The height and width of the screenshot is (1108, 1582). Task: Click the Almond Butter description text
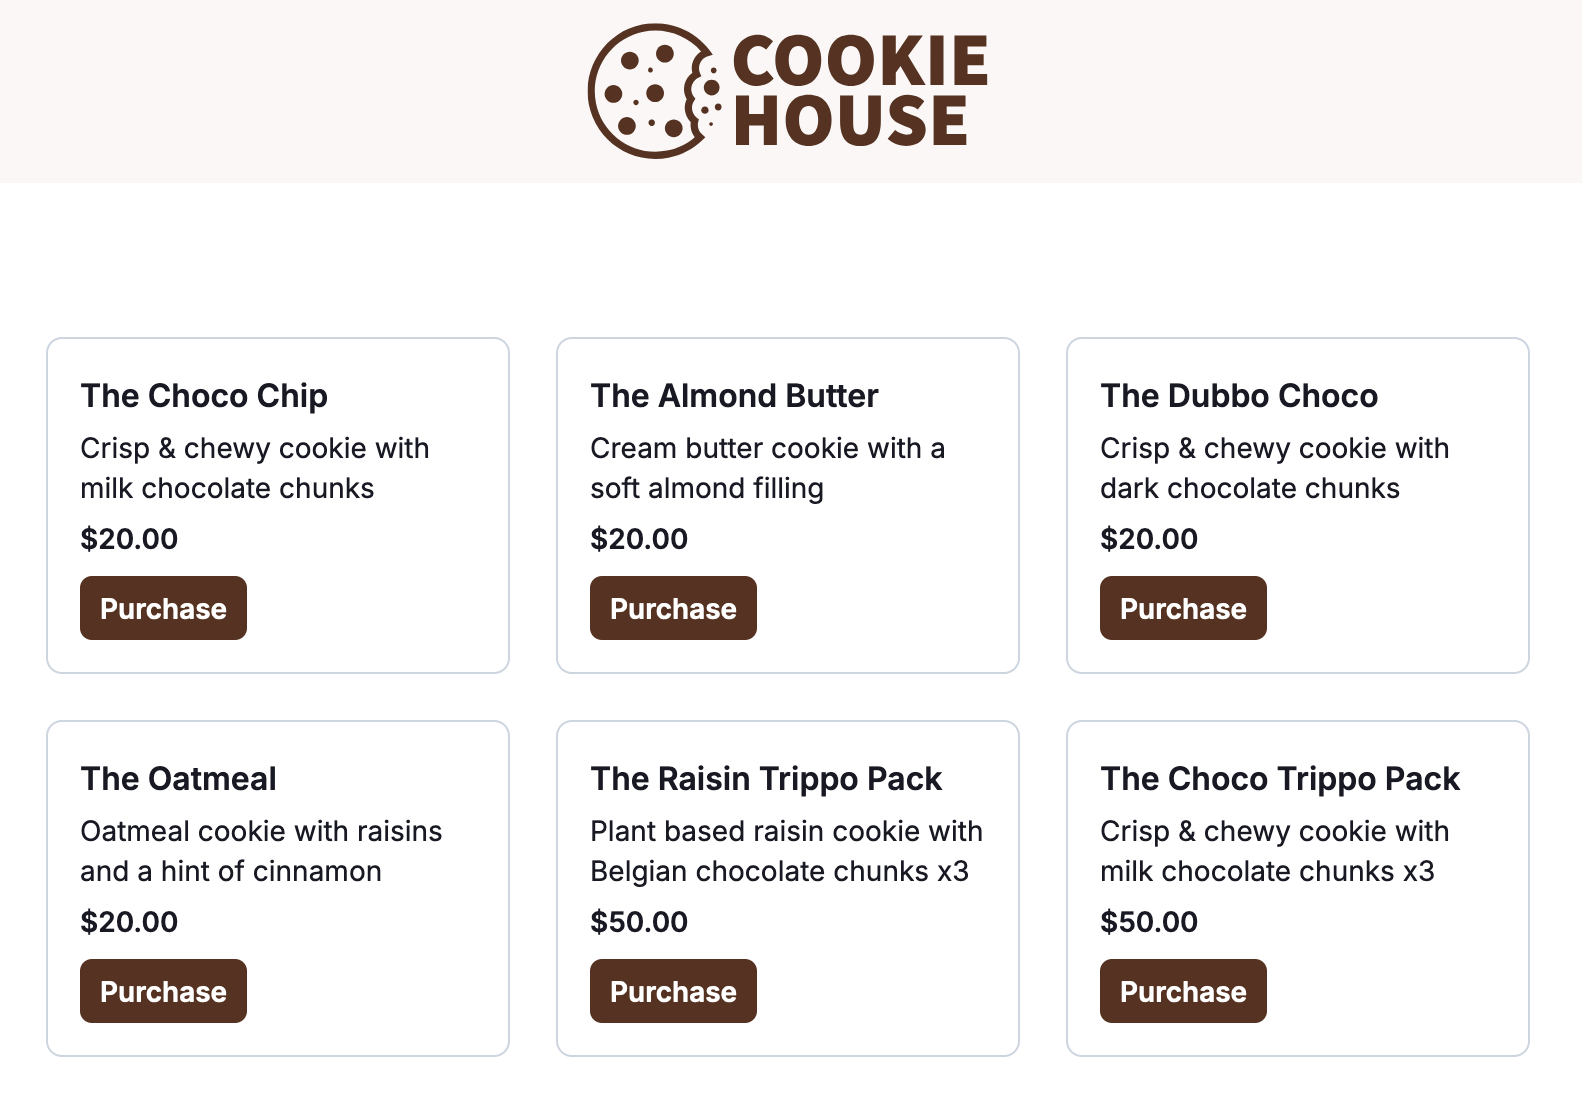coord(766,468)
